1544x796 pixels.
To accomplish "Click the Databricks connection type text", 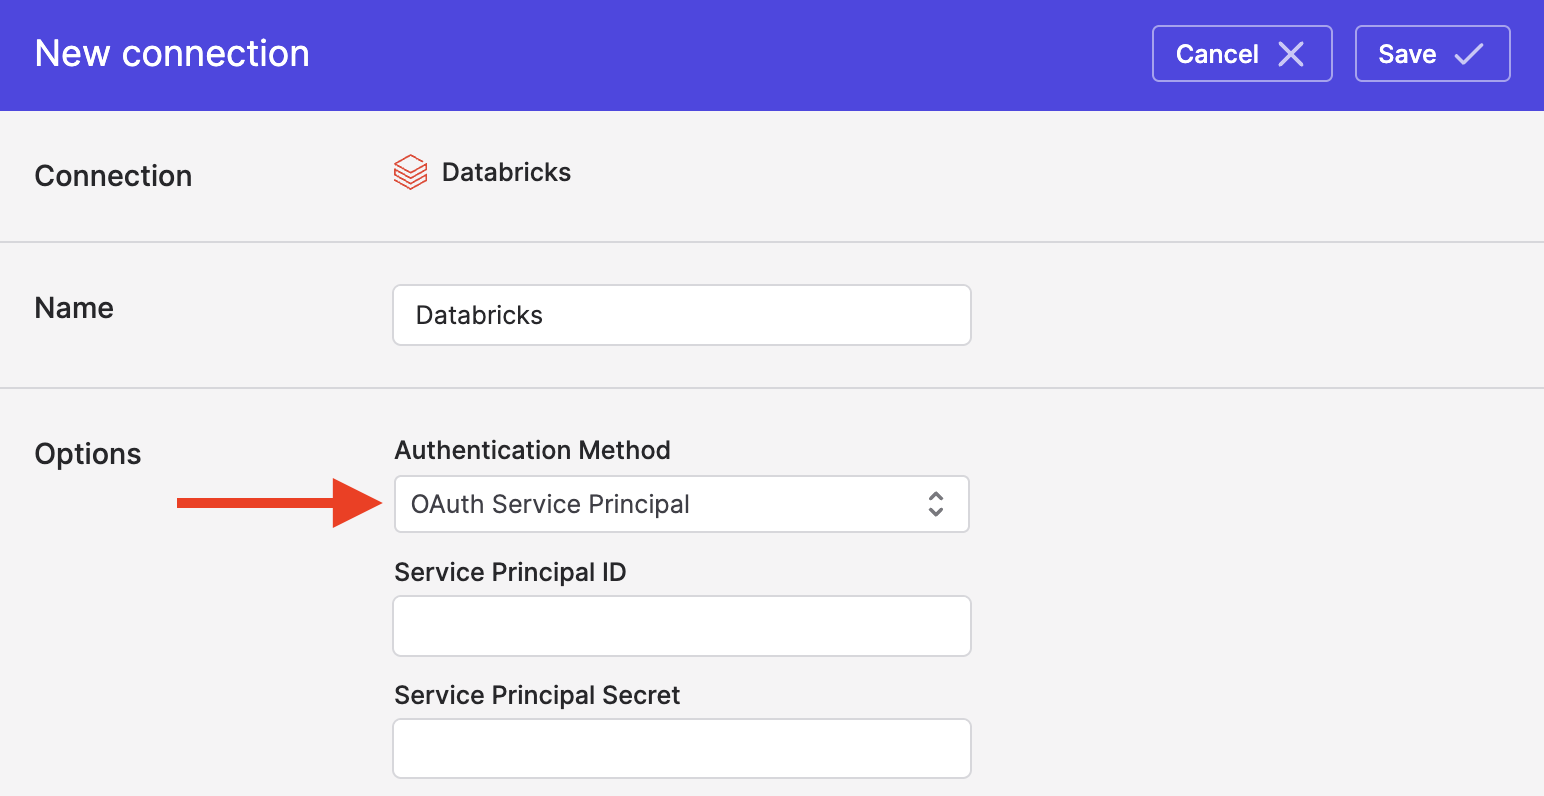I will (x=506, y=172).
